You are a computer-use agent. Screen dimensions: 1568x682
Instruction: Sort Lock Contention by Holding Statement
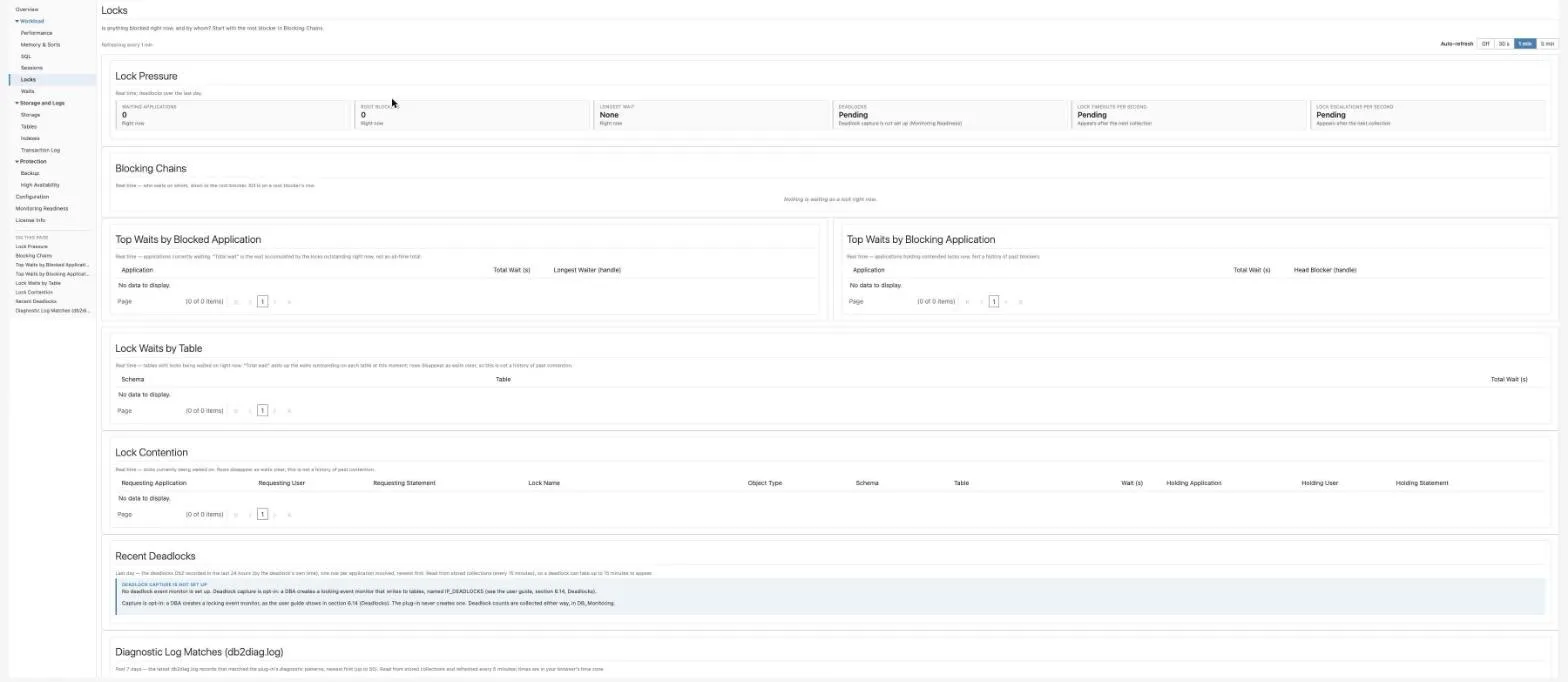(1422, 483)
